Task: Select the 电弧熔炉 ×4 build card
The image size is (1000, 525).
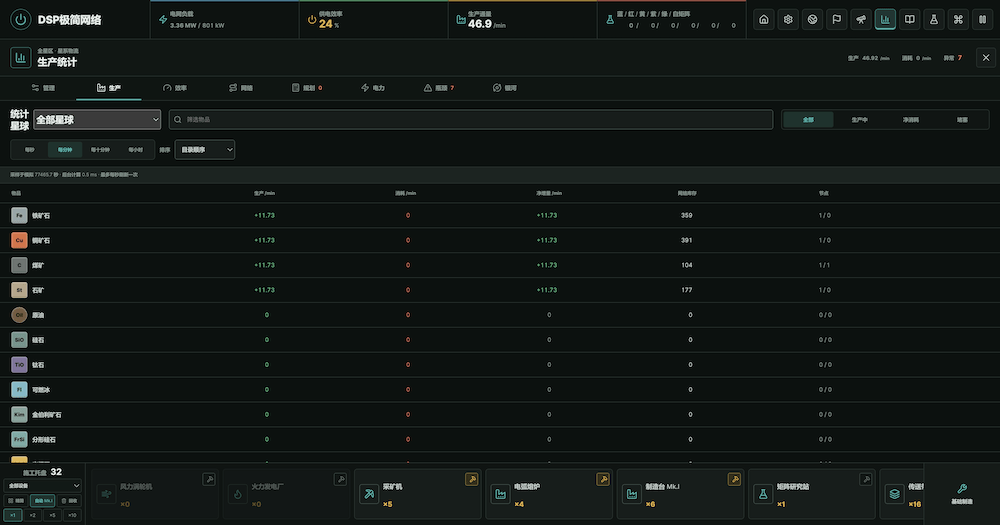Action: coord(549,494)
